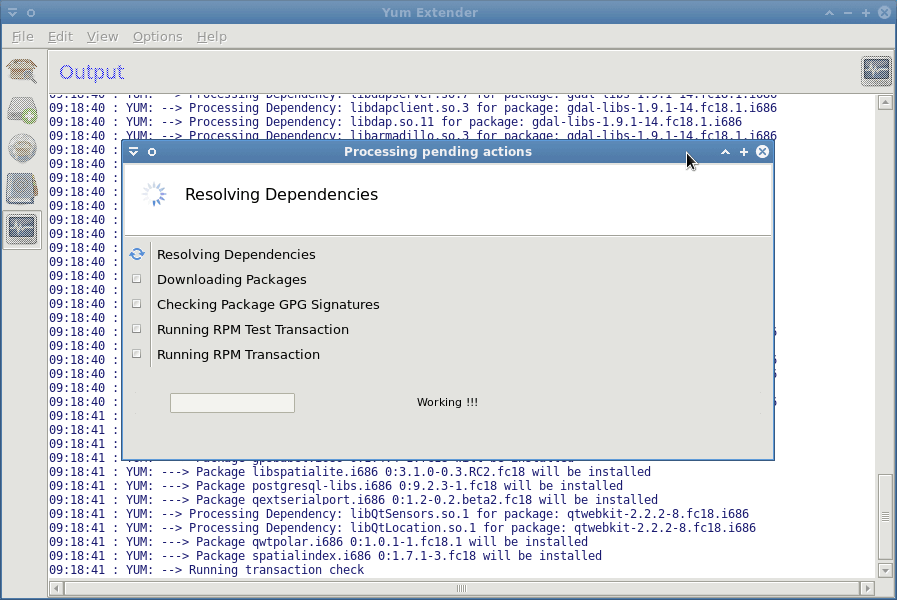
Task: Open the Help menu
Action: (212, 37)
